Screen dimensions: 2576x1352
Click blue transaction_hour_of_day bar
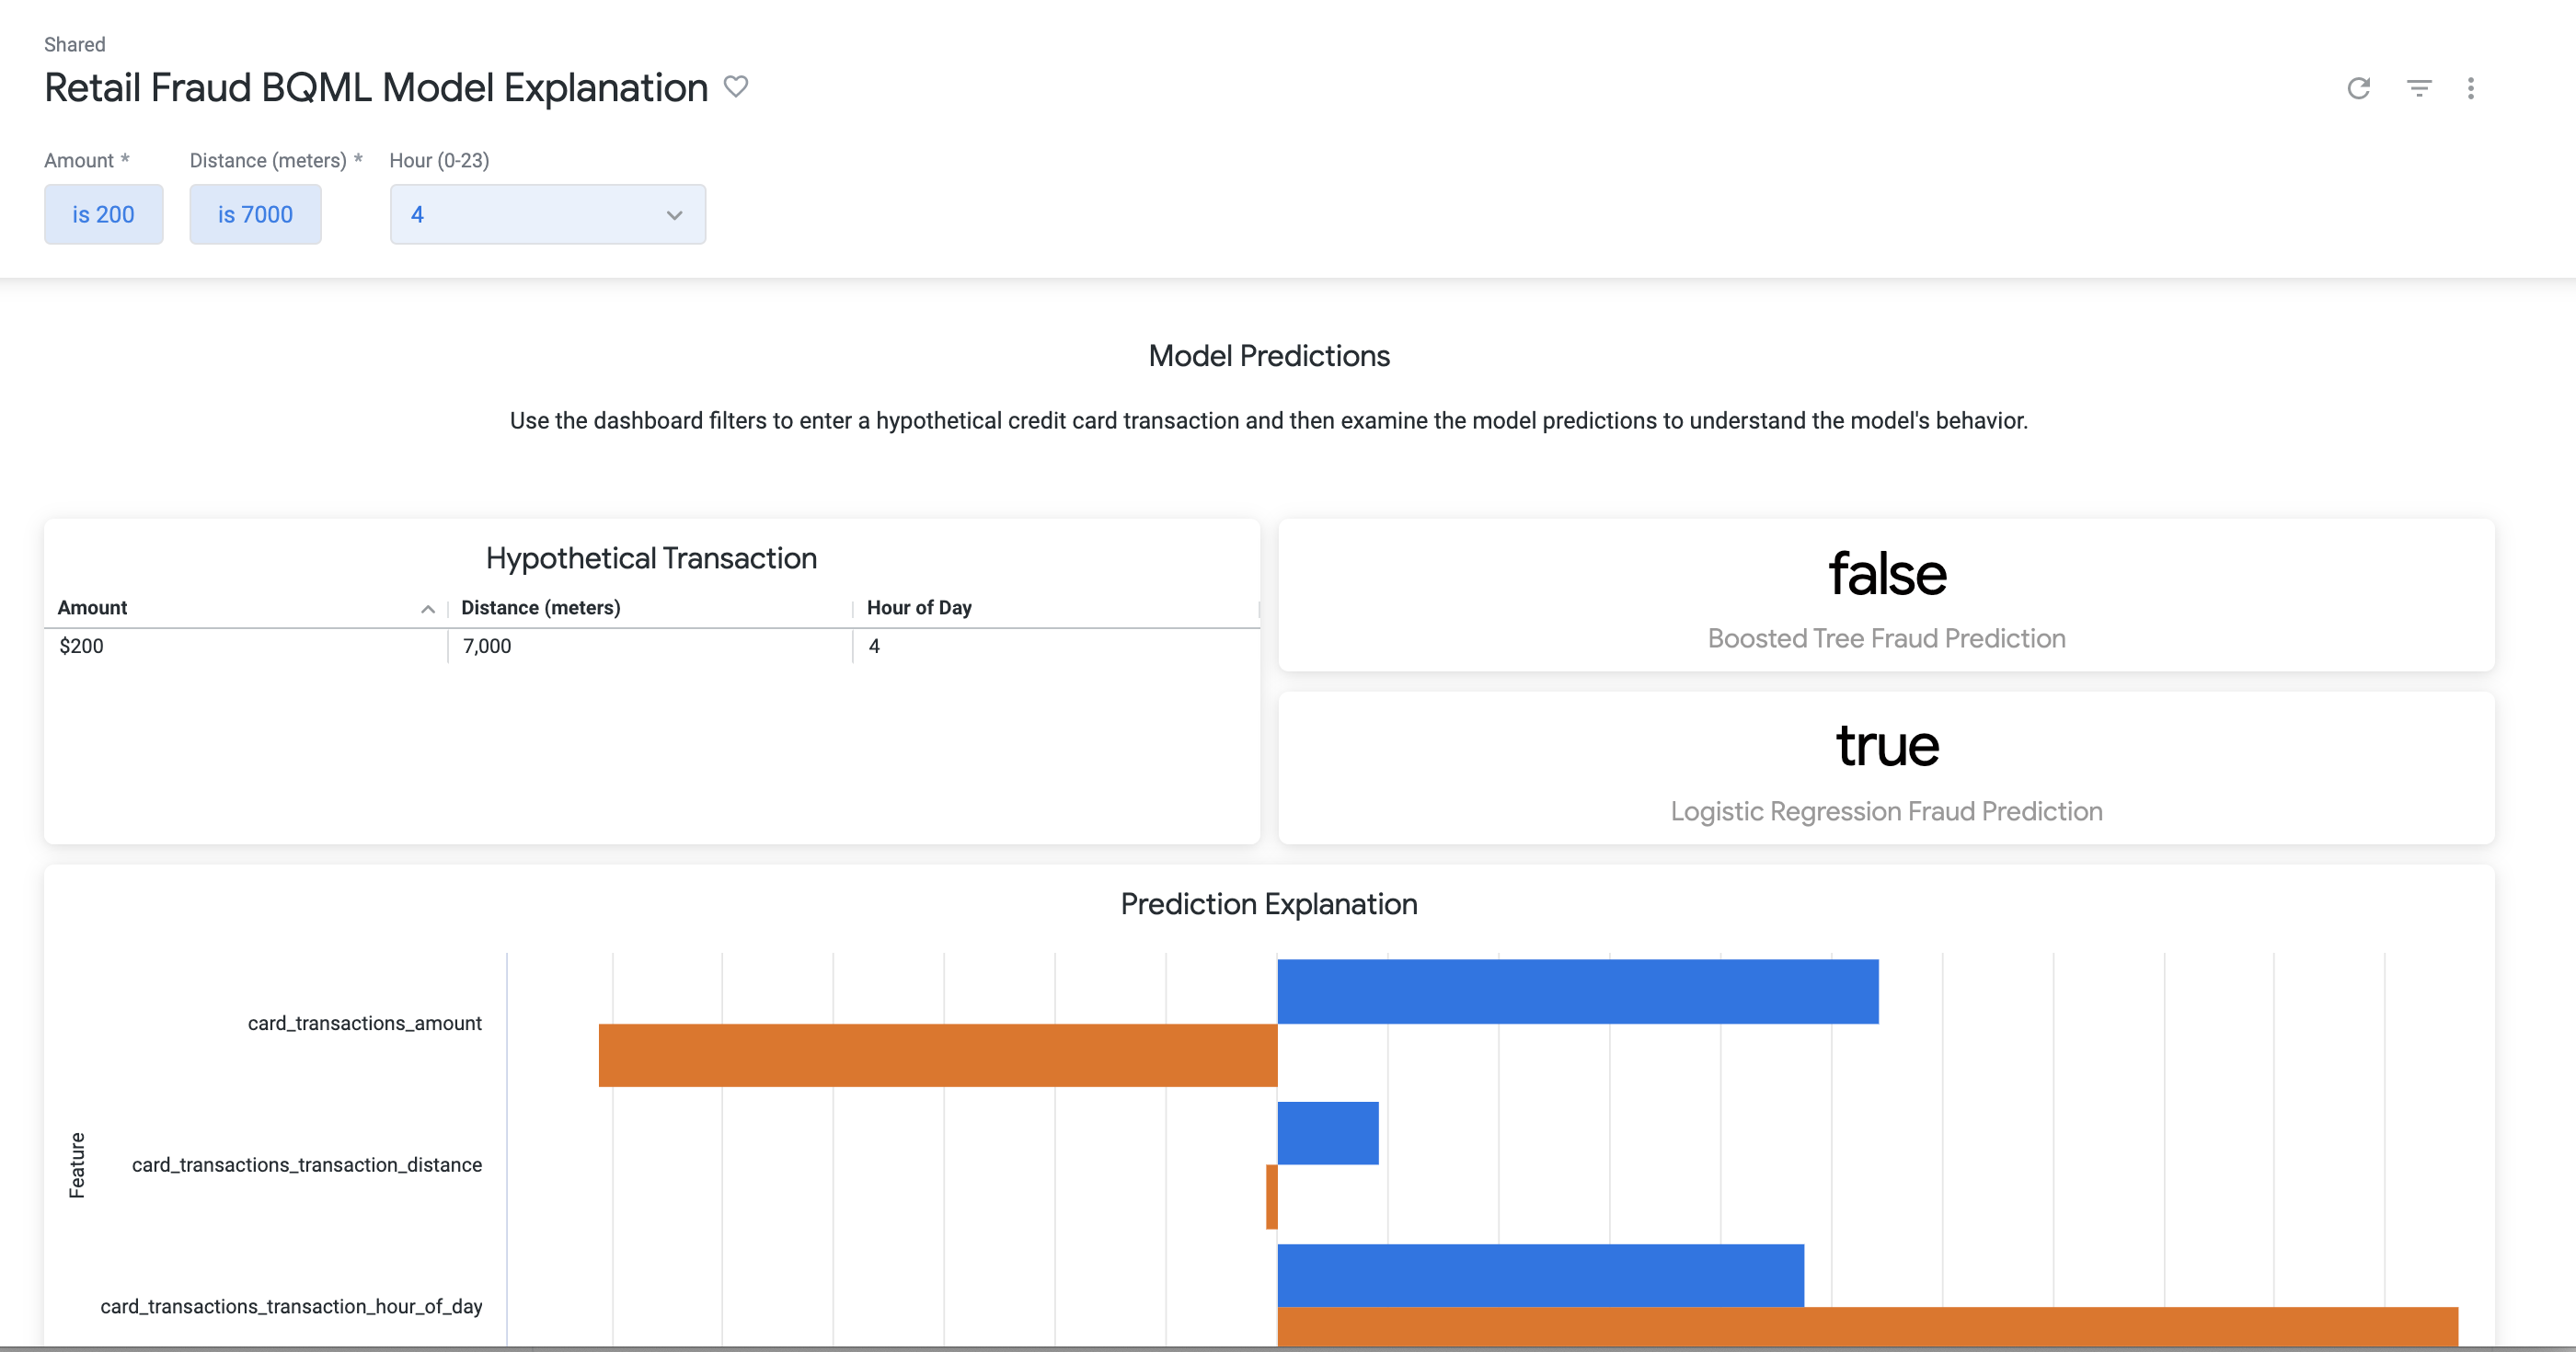[x=1540, y=1274]
